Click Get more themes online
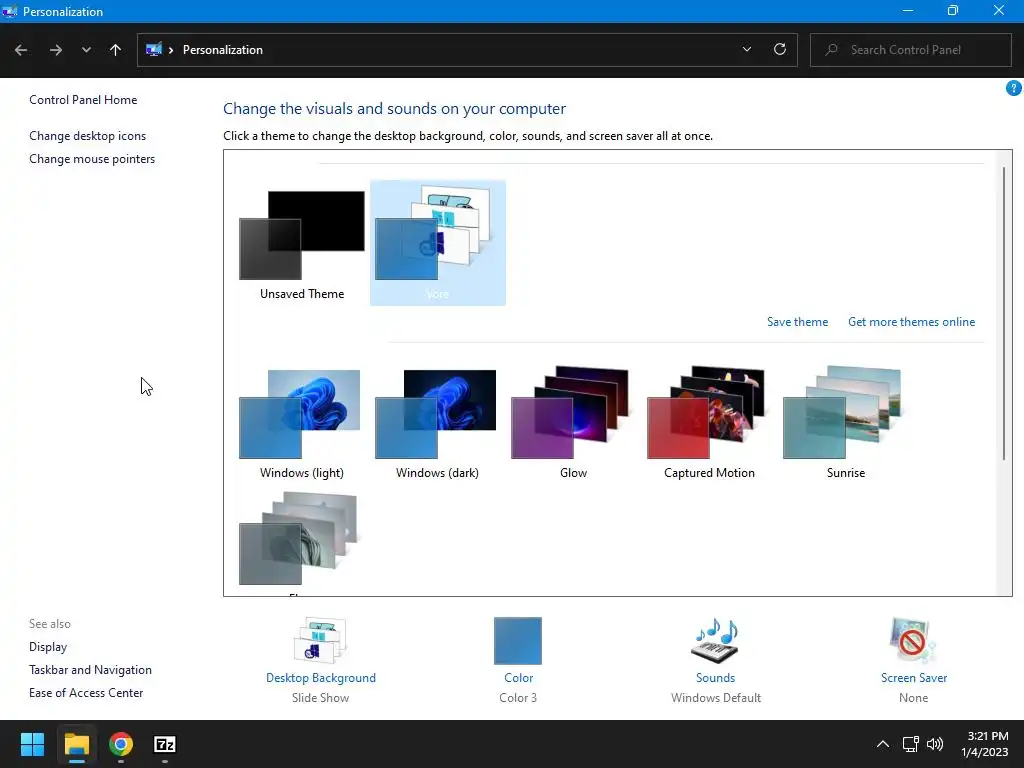This screenshot has width=1024, height=768. pos(911,322)
